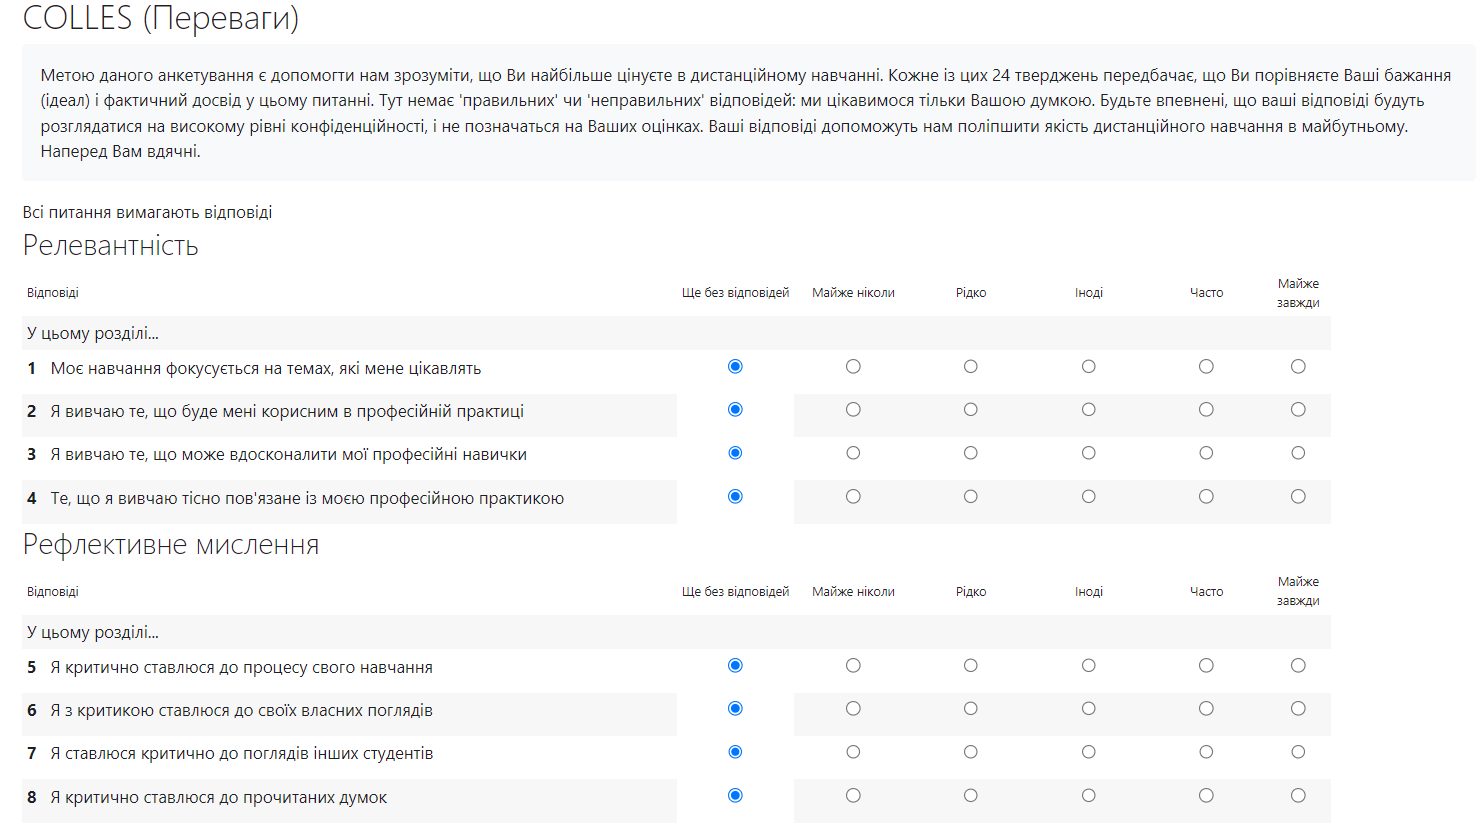1482x824 pixels.
Task: Click the 'Рефлективне мислення' section heading
Action: click(171, 545)
